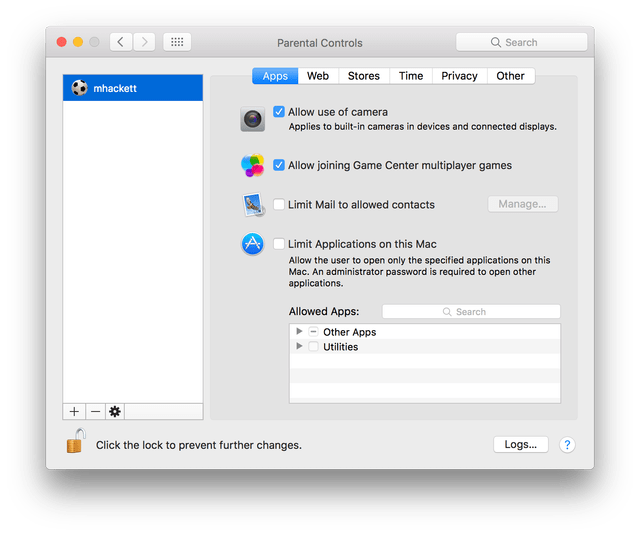This screenshot has width=640, height=535.
Task: Uncheck Allow joining Game Center multiplayer games
Action: [279, 165]
